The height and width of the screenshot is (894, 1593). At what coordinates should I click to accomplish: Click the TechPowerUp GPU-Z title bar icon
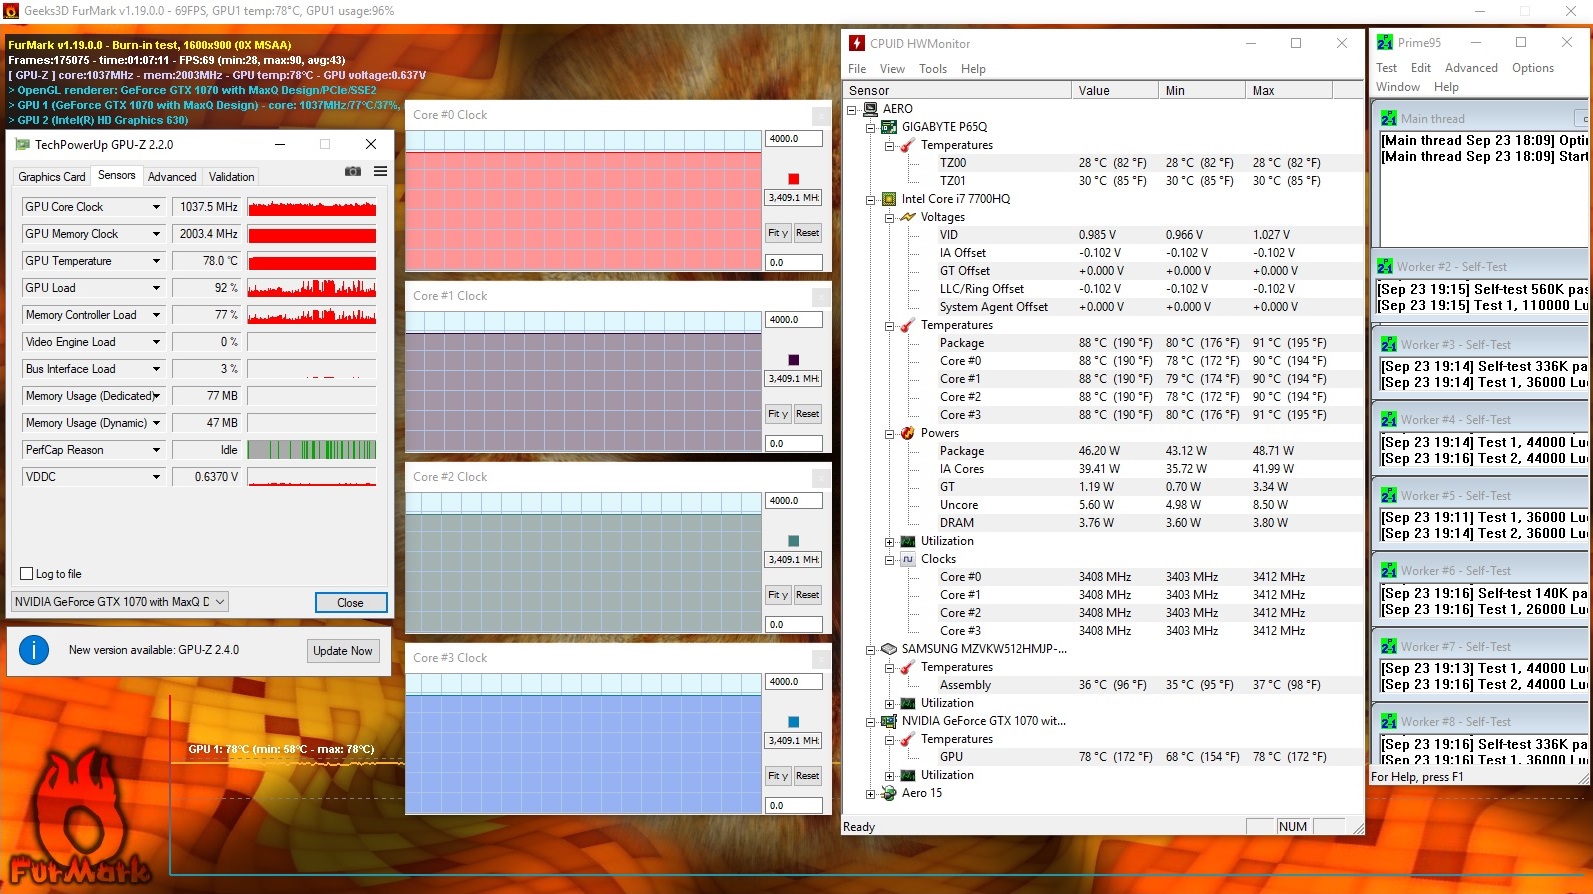[21, 145]
